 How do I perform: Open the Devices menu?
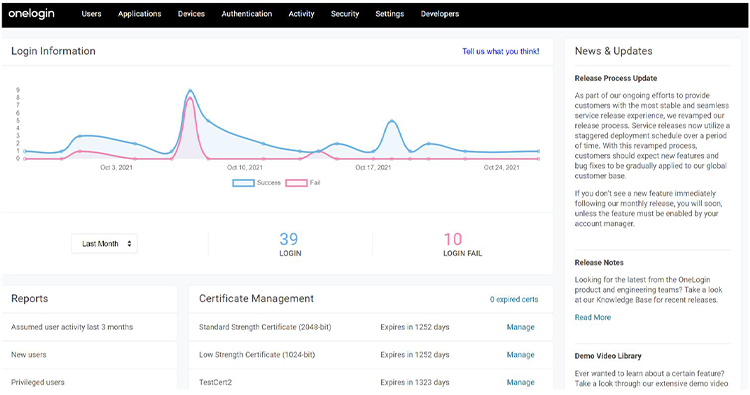191,14
